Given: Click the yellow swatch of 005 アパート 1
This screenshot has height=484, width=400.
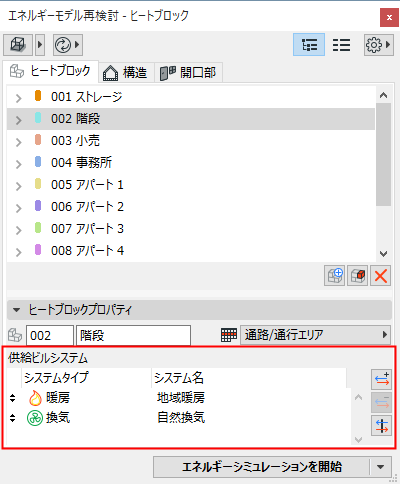Looking at the screenshot, I should click(x=38, y=184).
